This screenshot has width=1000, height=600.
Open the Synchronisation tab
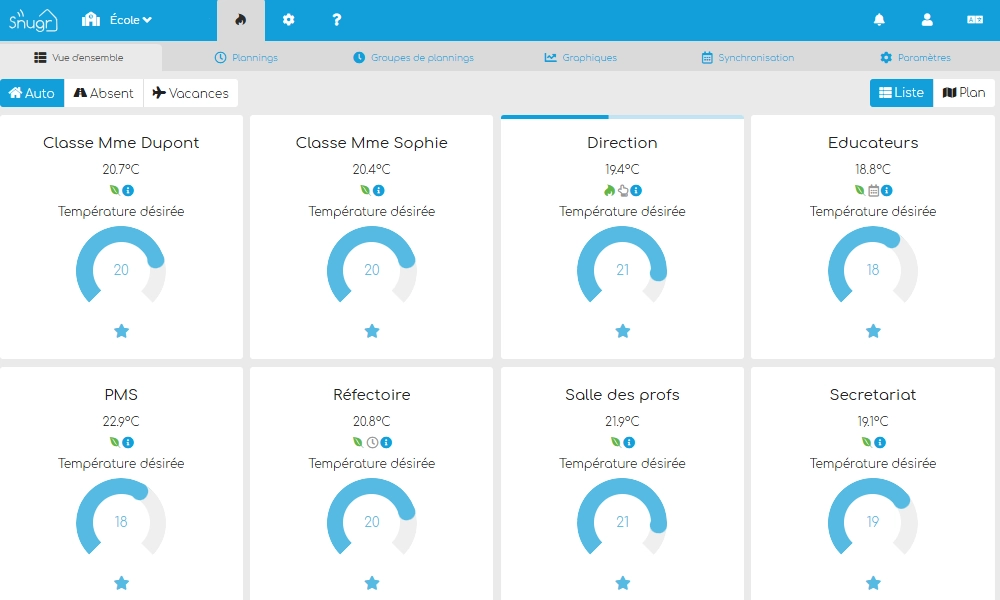click(x=747, y=57)
